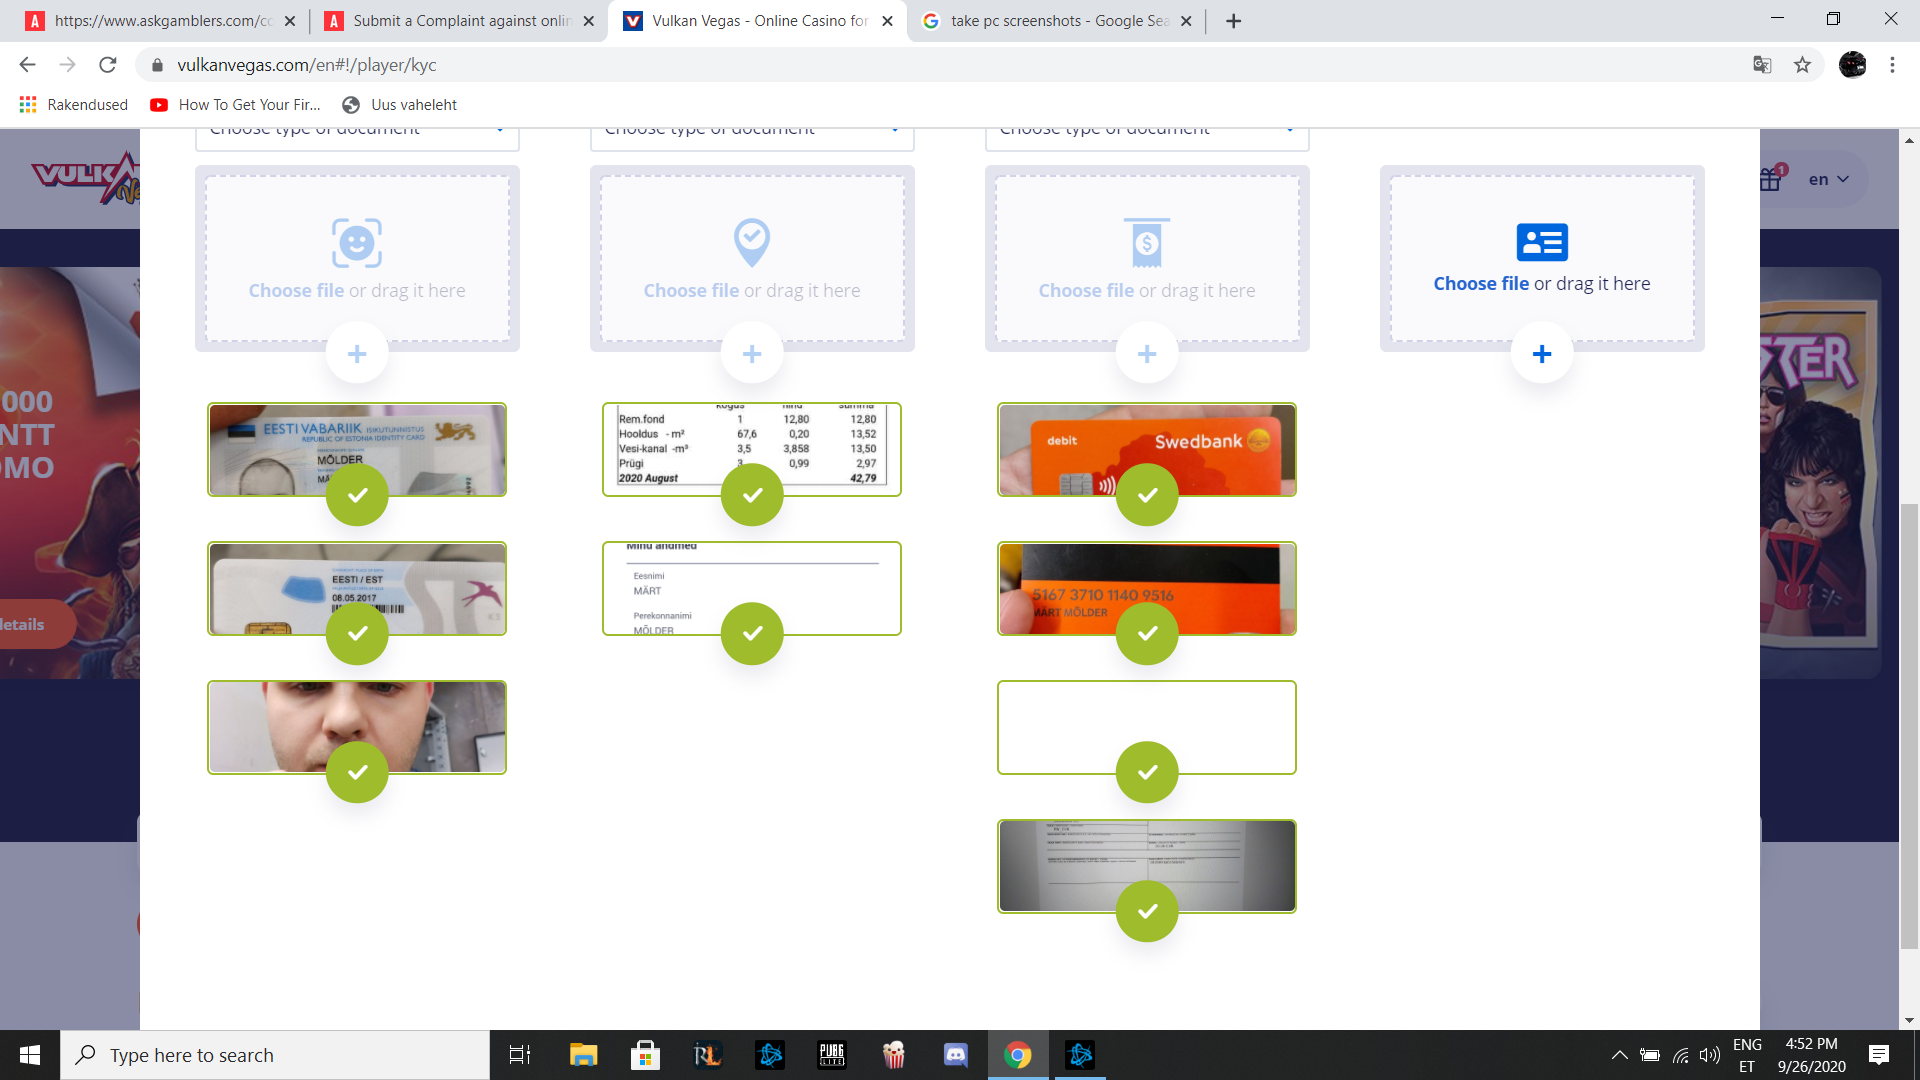The height and width of the screenshot is (1080, 1920).
Task: Click the volume speaker tray icon
Action: click(1710, 1055)
